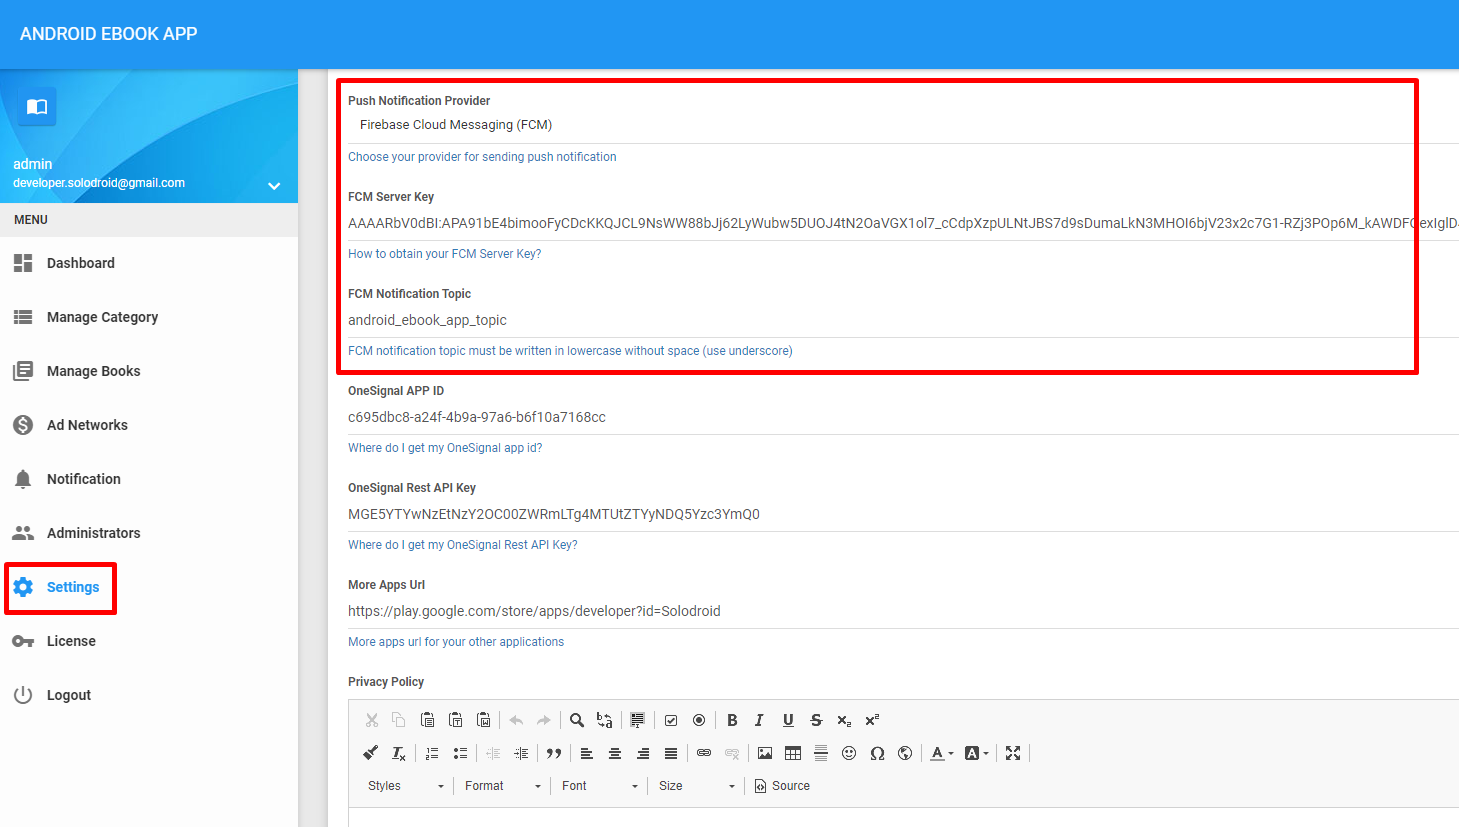Click the Insert Image icon
1459x827 pixels.
[765, 753]
